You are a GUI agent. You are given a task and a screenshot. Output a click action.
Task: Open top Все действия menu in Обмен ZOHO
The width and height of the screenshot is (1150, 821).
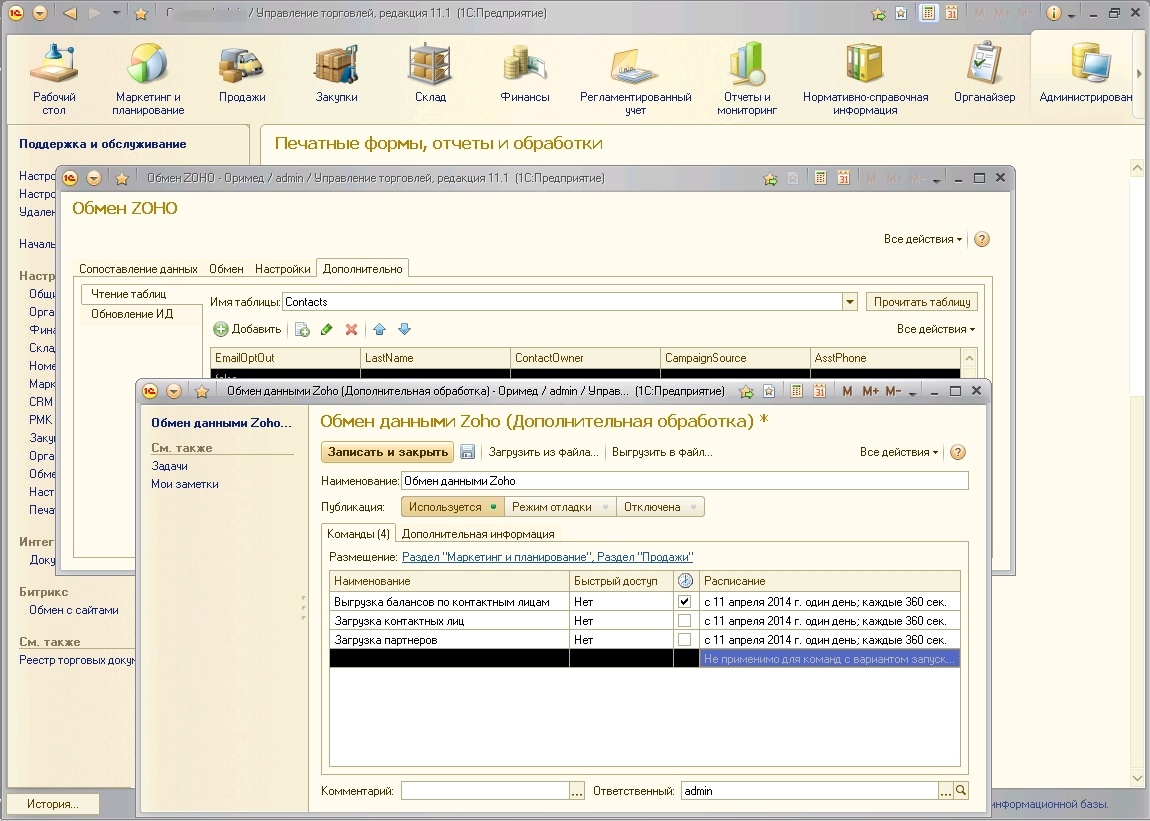pos(923,239)
